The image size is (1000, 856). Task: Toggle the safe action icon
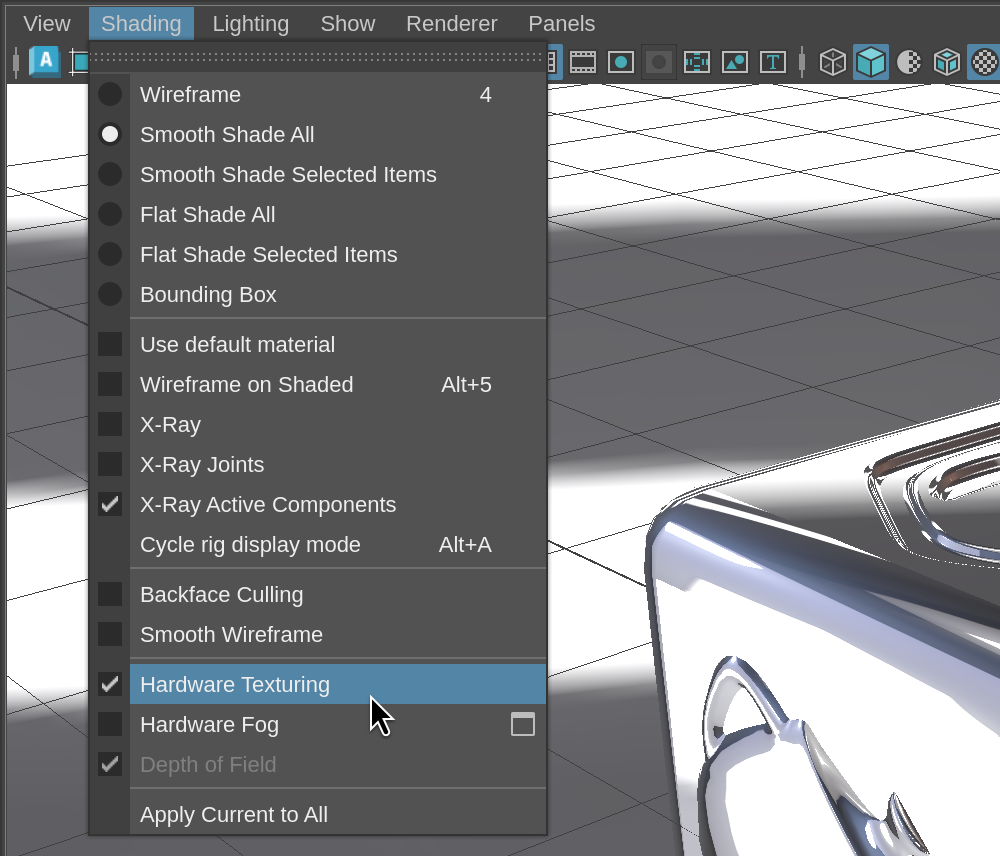(x=735, y=63)
